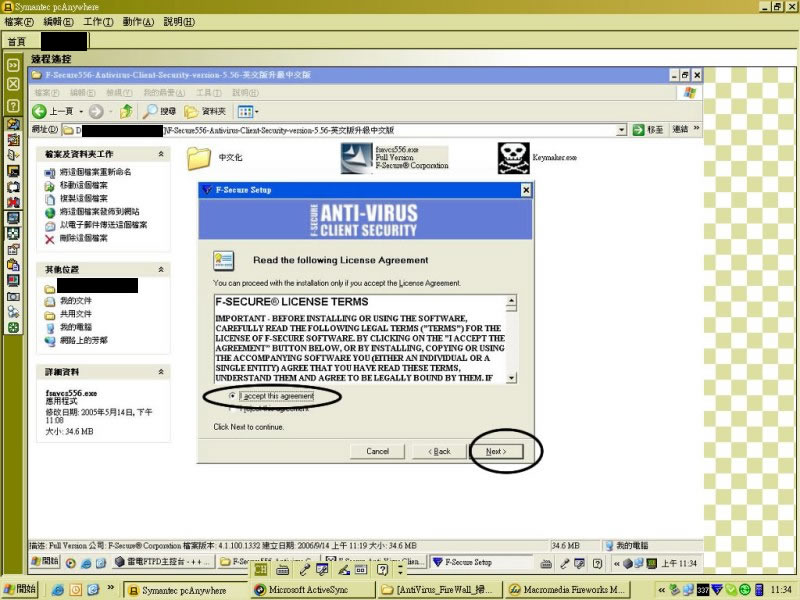Click license text scrollbar down arrow
The height and width of the screenshot is (600, 800).
pyautogui.click(x=512, y=378)
